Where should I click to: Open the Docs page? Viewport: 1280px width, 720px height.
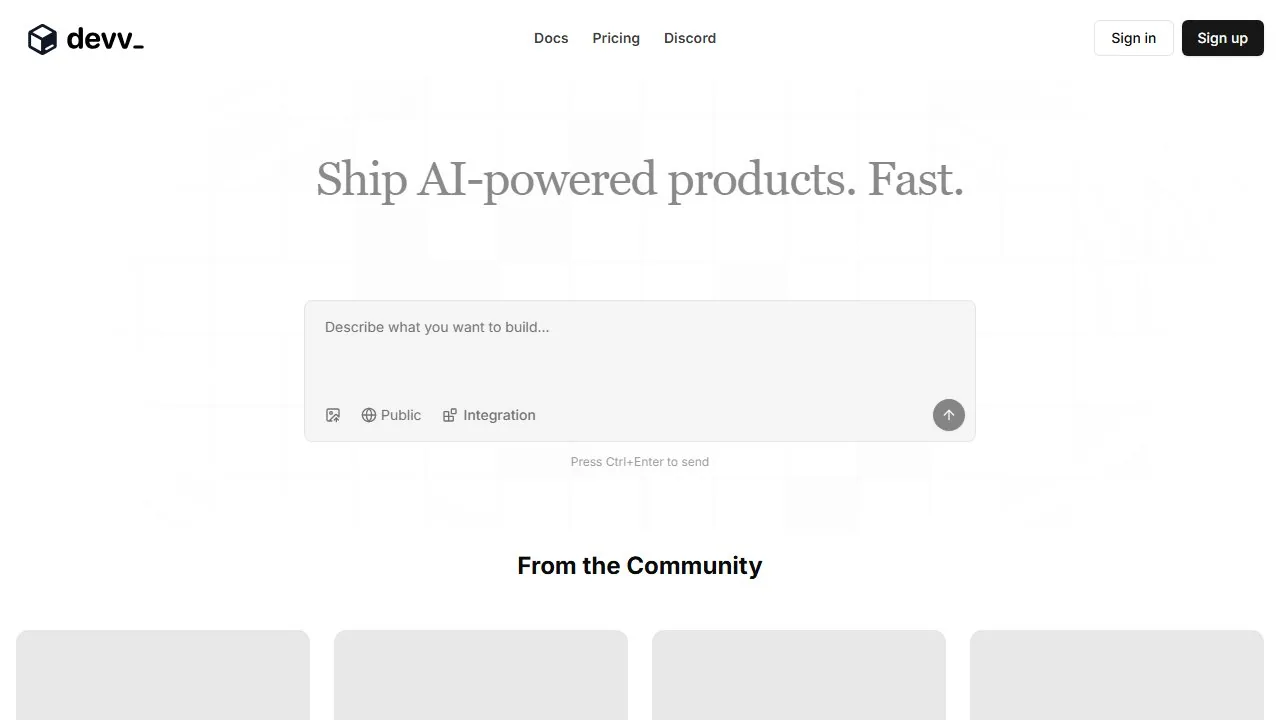[x=551, y=38]
